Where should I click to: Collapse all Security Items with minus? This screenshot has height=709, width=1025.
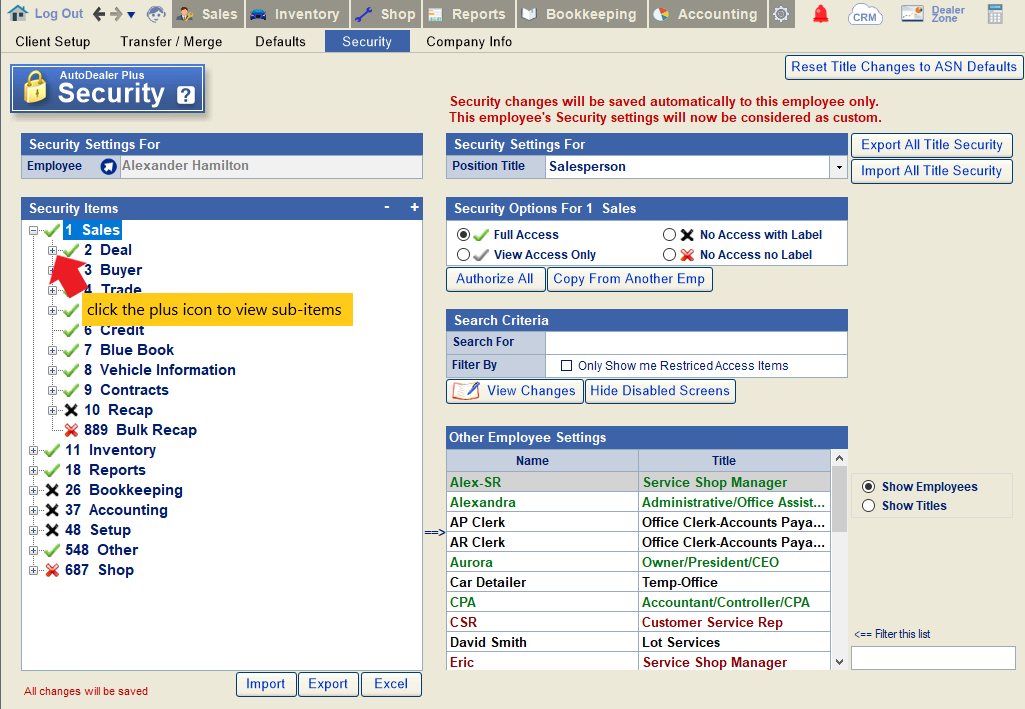[x=387, y=207]
